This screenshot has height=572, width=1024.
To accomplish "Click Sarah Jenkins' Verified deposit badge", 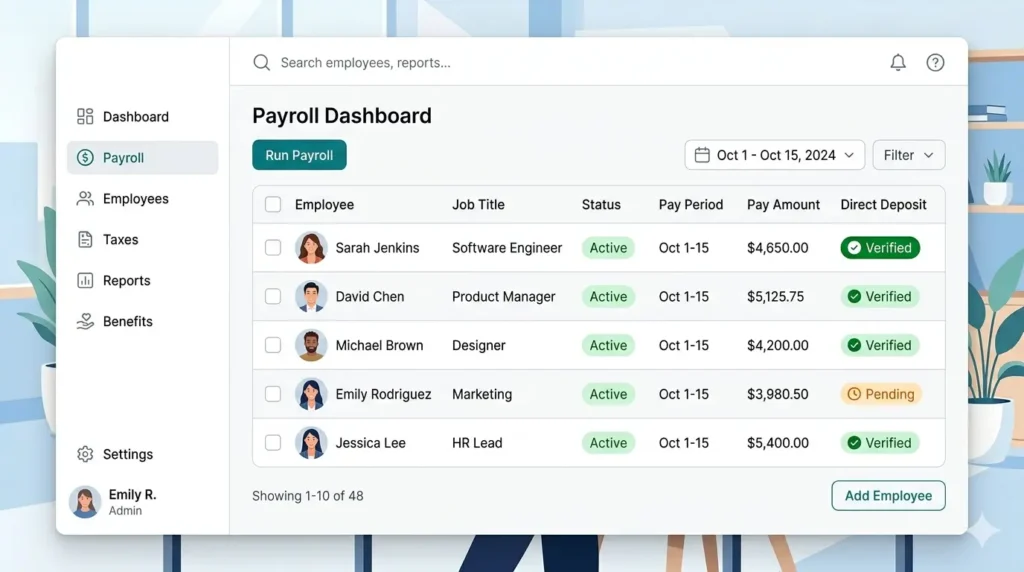I will point(880,247).
